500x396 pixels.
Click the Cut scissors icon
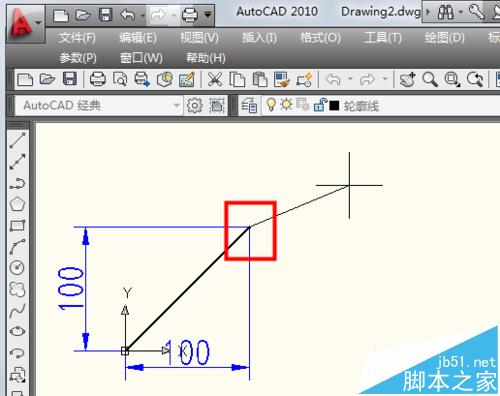click(x=215, y=80)
